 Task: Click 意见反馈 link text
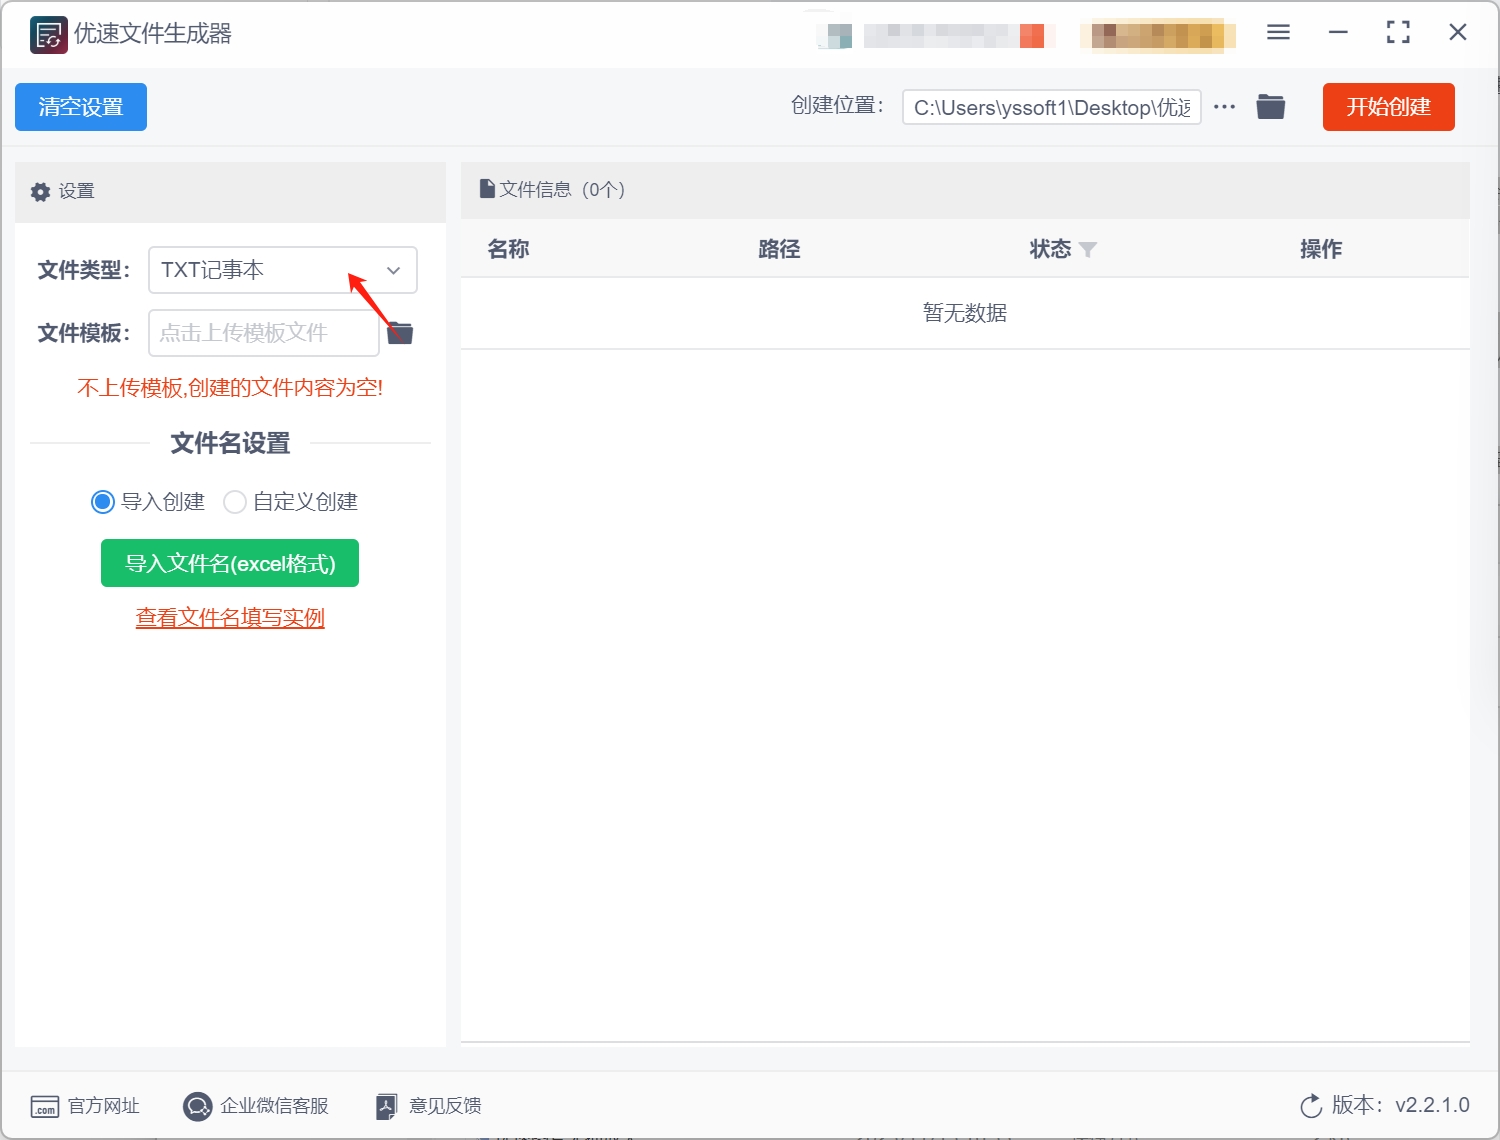point(445,1106)
